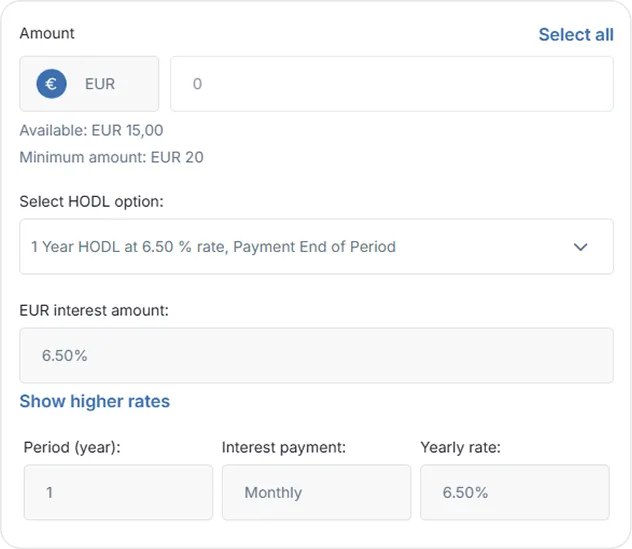
Task: Click the Period (year) field
Action: pyautogui.click(x=118, y=492)
